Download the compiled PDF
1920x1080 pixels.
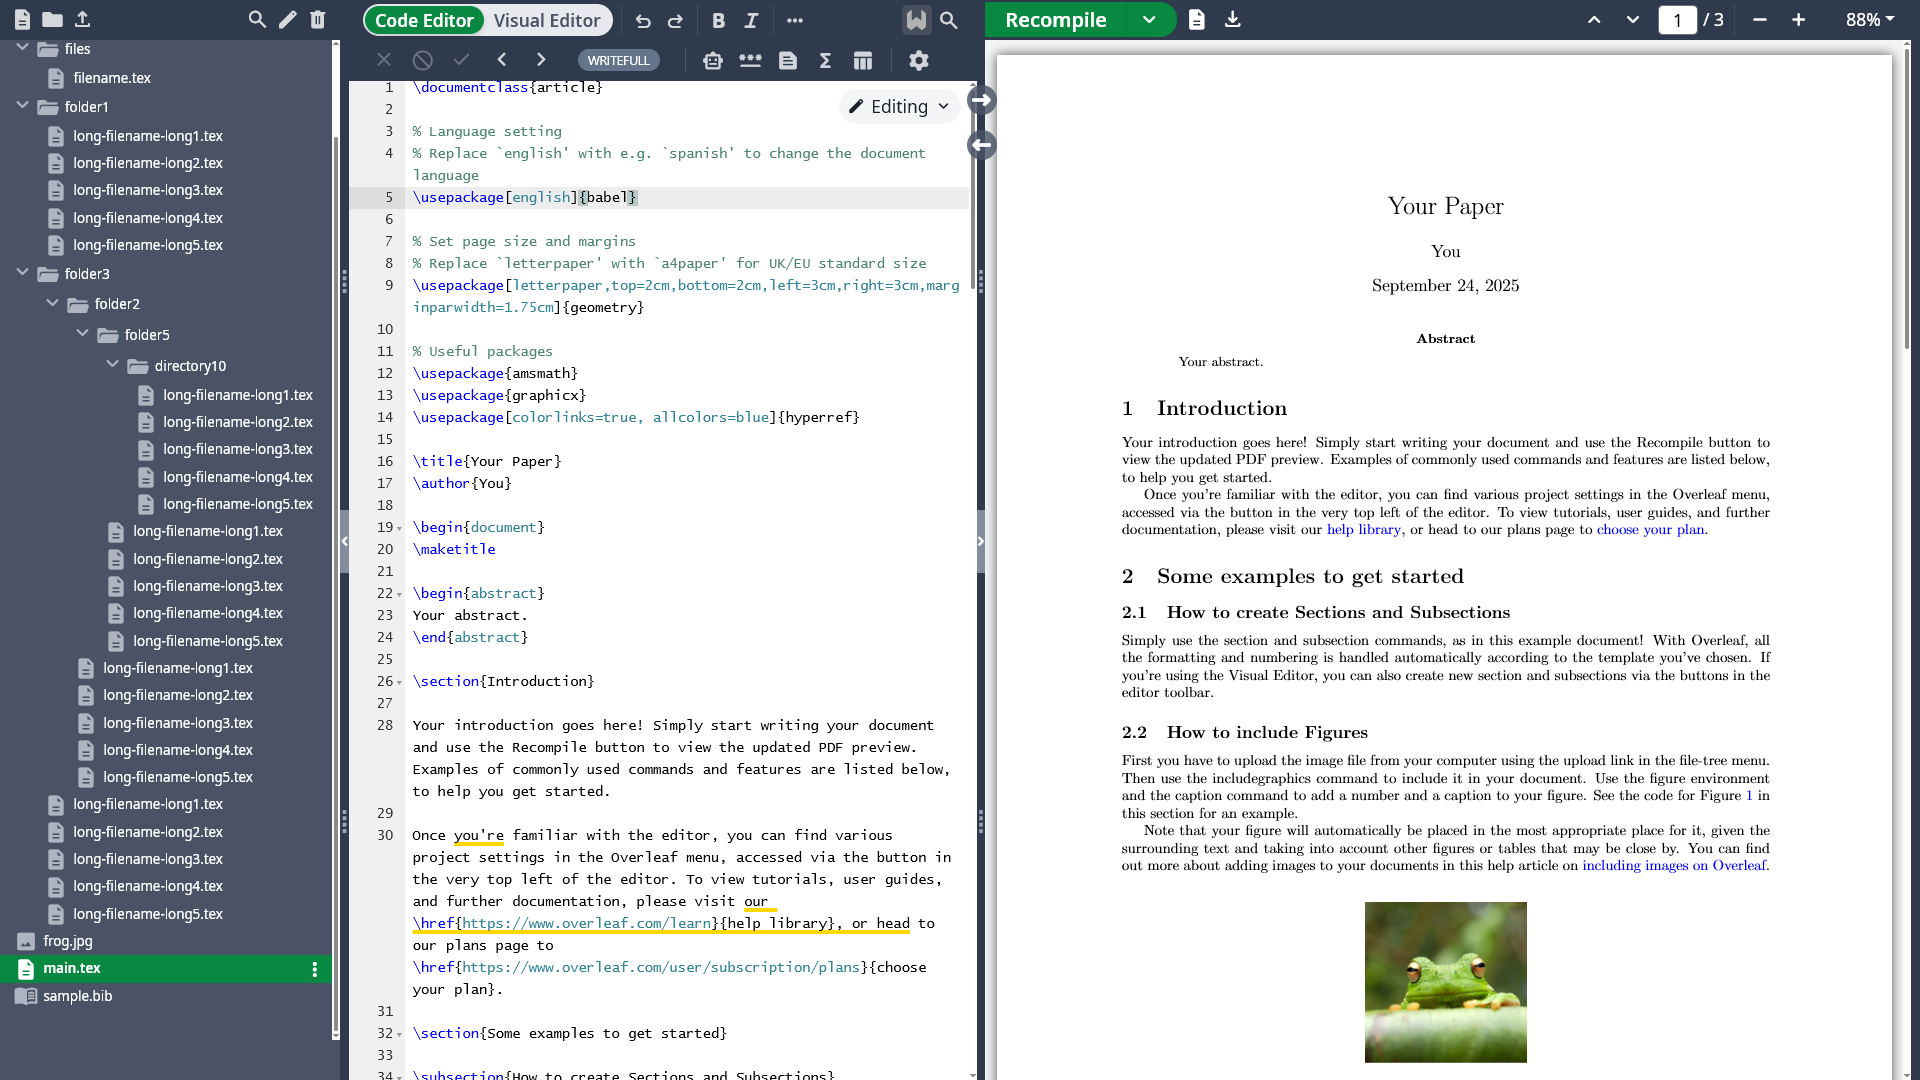1233,20
